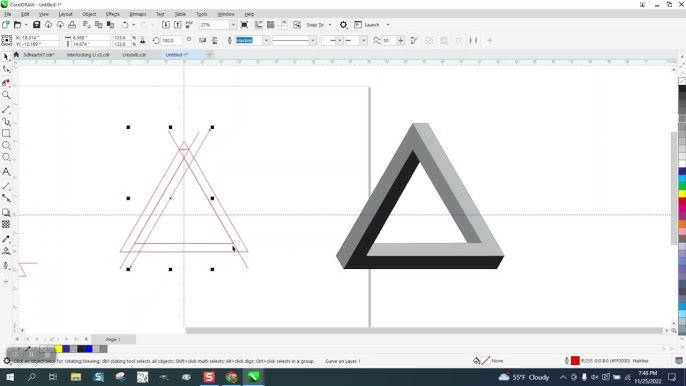686x386 pixels.
Task: Toggle the lock ratio padlock
Action: tap(142, 41)
